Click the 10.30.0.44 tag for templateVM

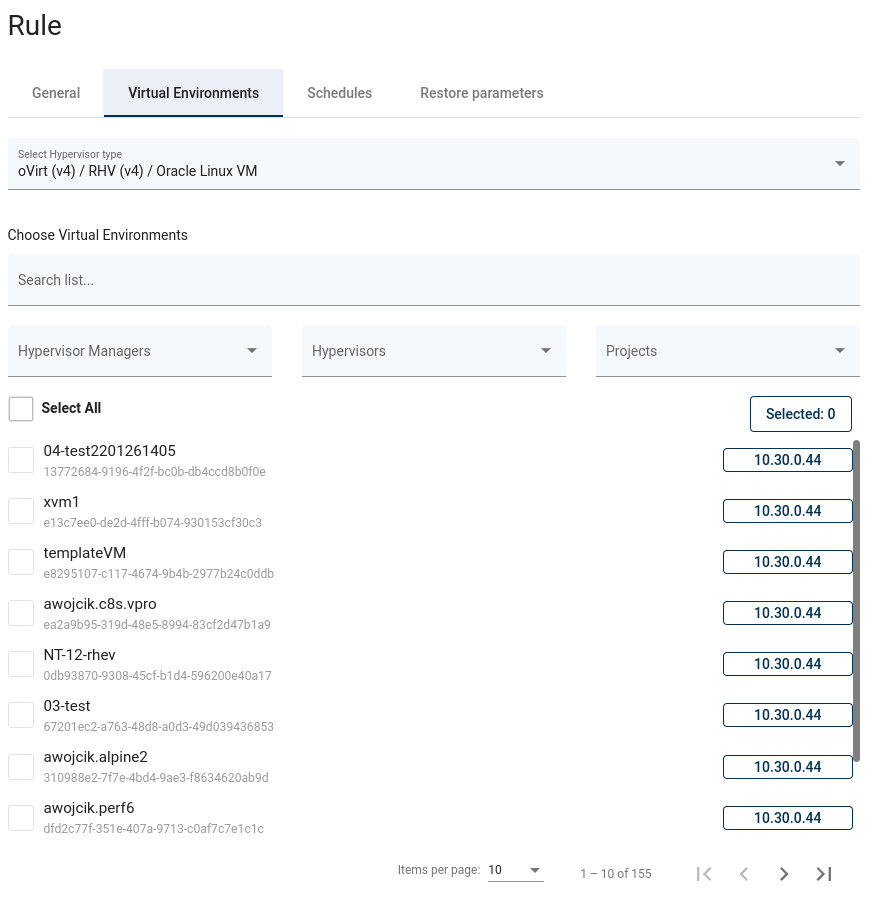(x=787, y=562)
